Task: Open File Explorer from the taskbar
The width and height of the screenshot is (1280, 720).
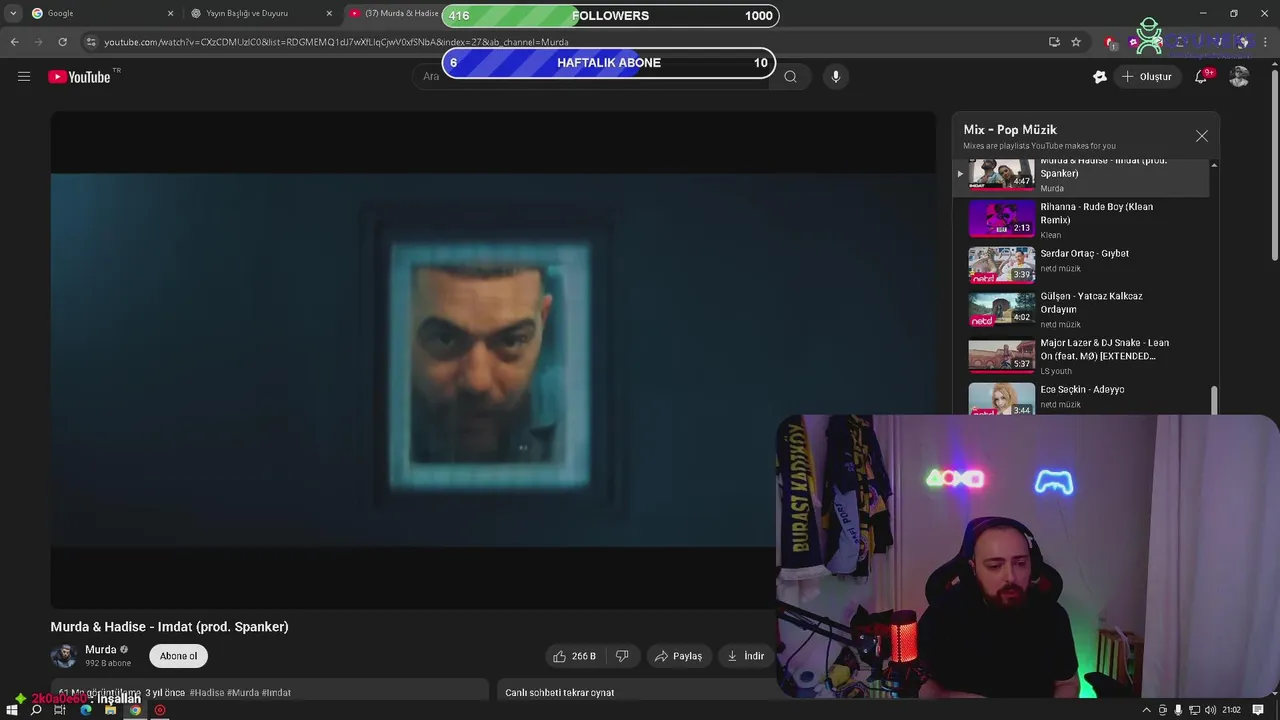Action: coord(110,710)
